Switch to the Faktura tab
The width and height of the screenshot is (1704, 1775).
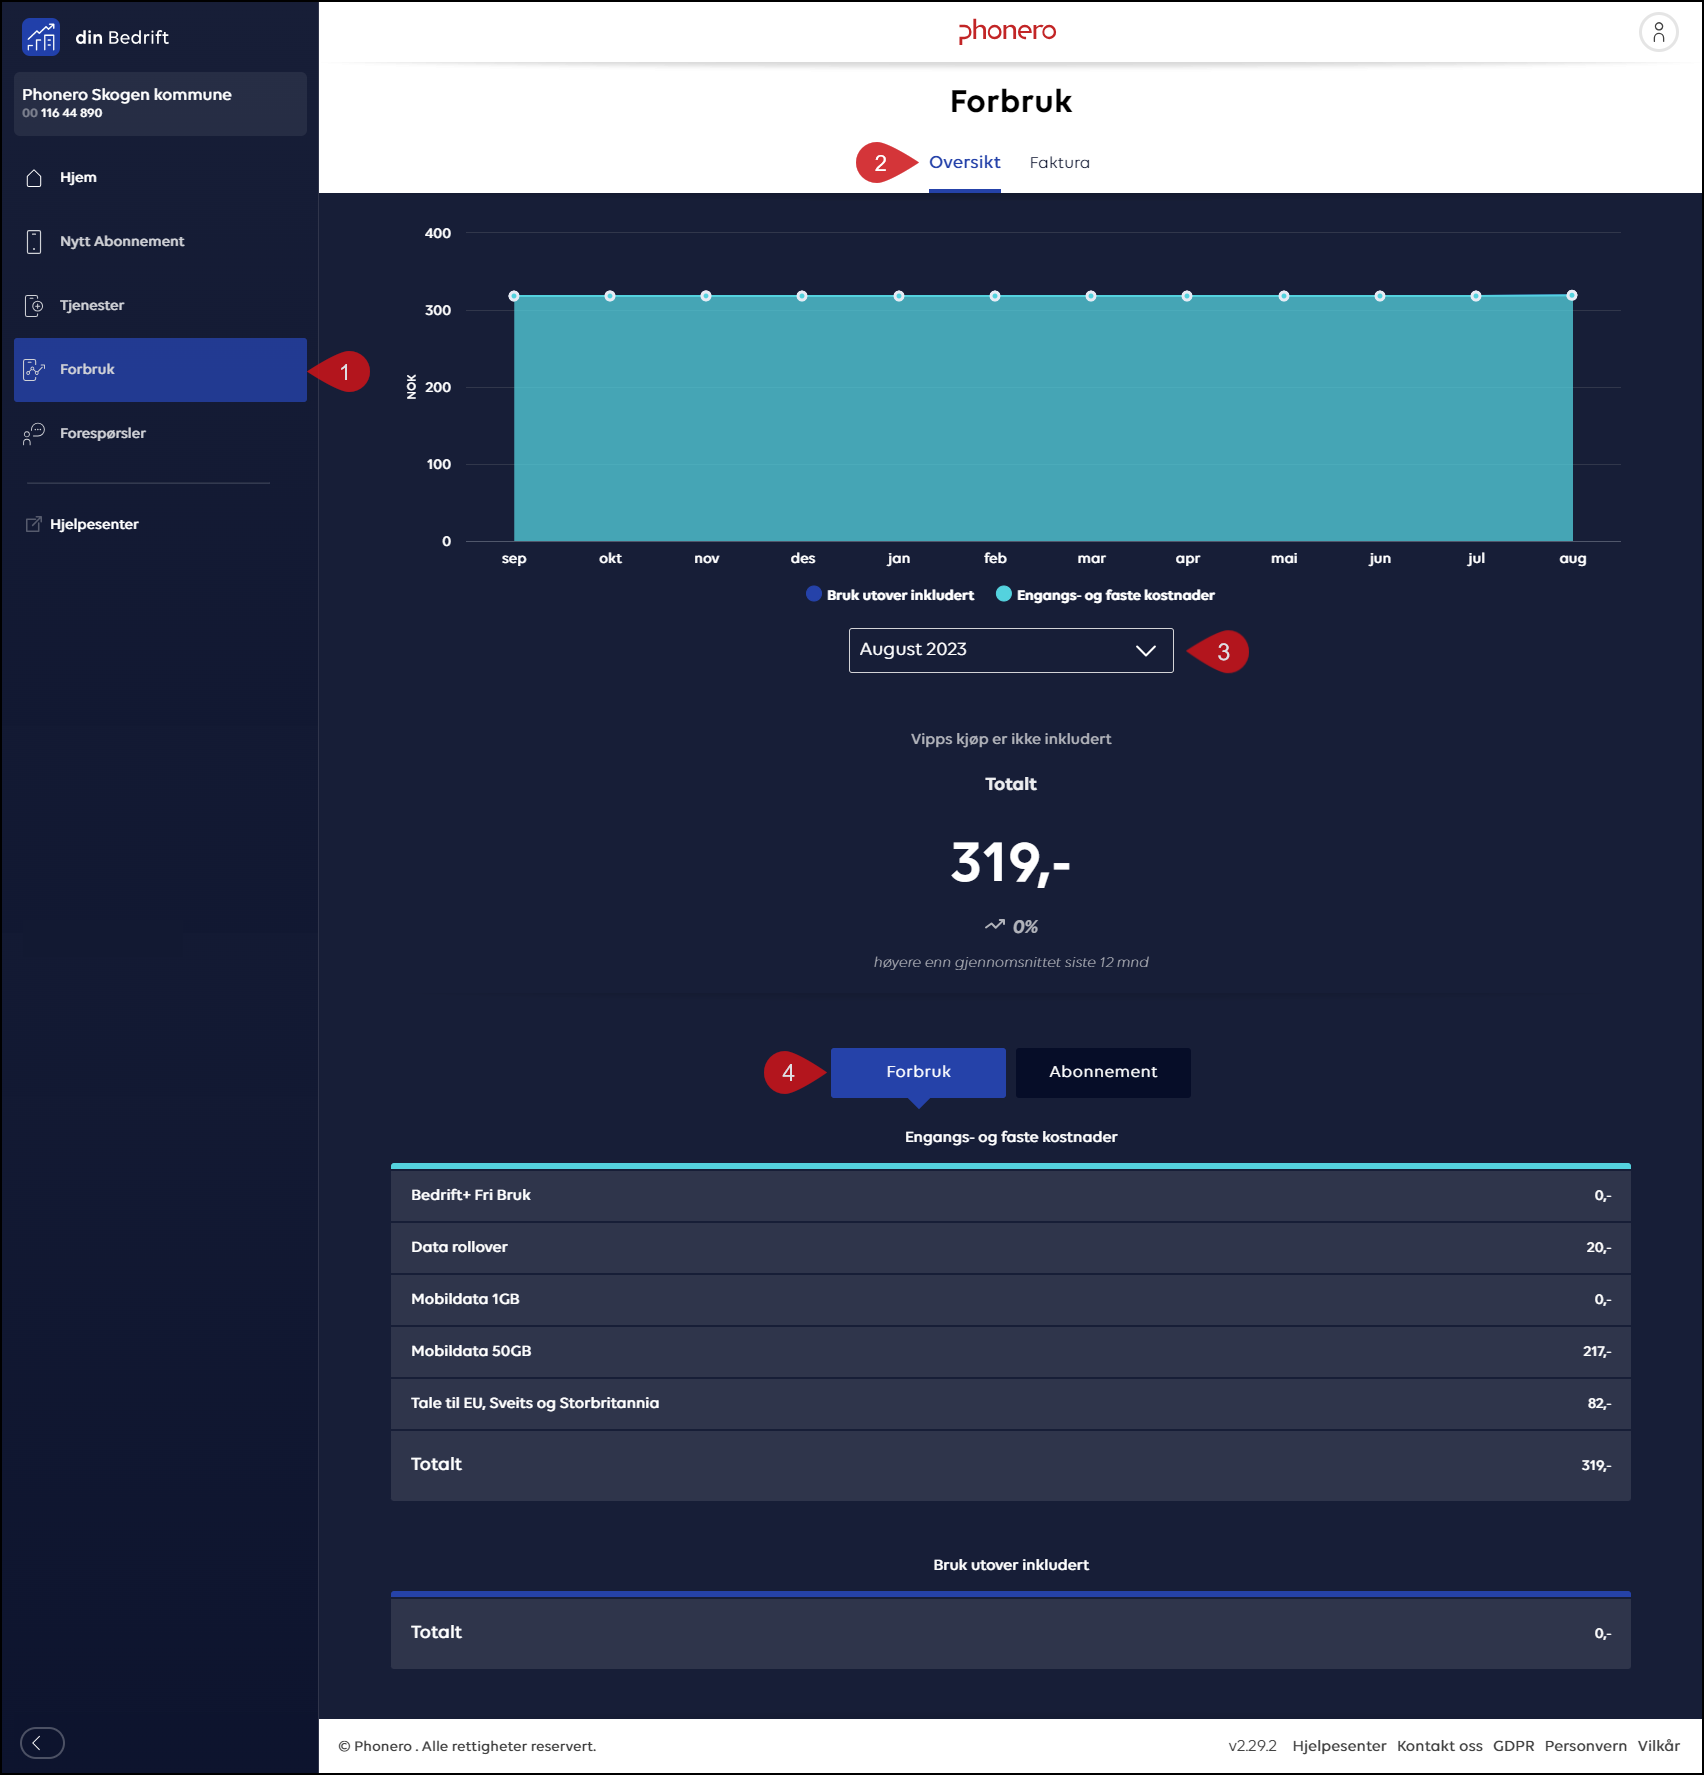pos(1059,162)
